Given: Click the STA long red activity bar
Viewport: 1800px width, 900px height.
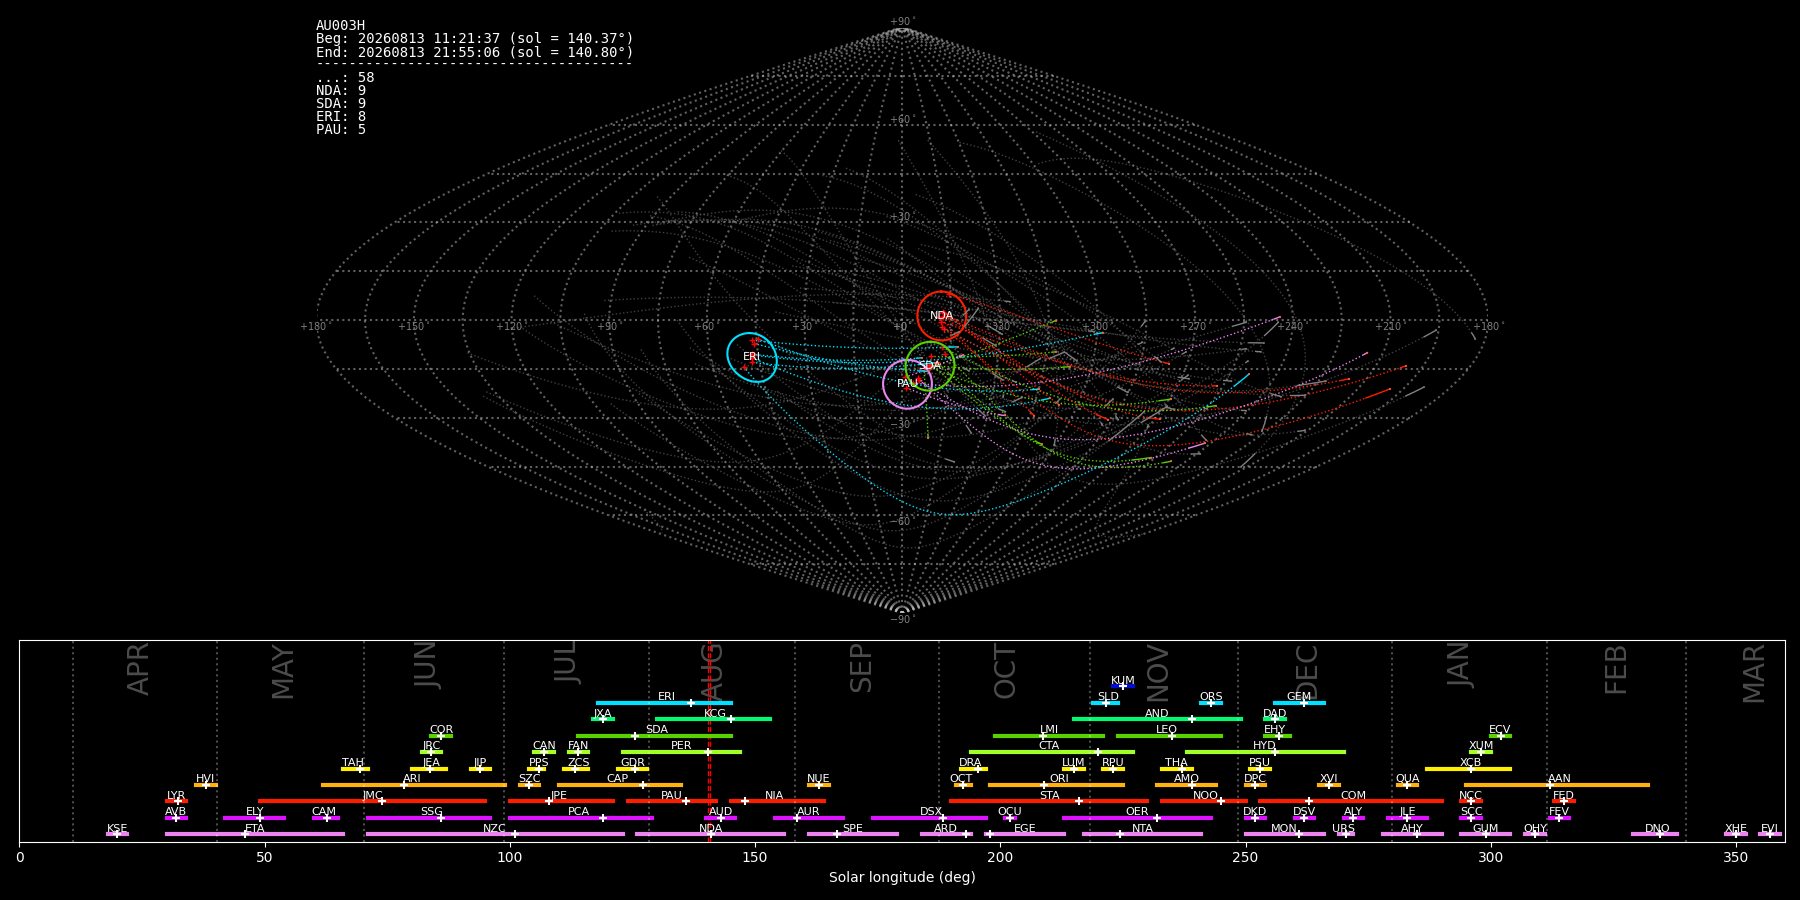Looking at the screenshot, I should 1049,801.
